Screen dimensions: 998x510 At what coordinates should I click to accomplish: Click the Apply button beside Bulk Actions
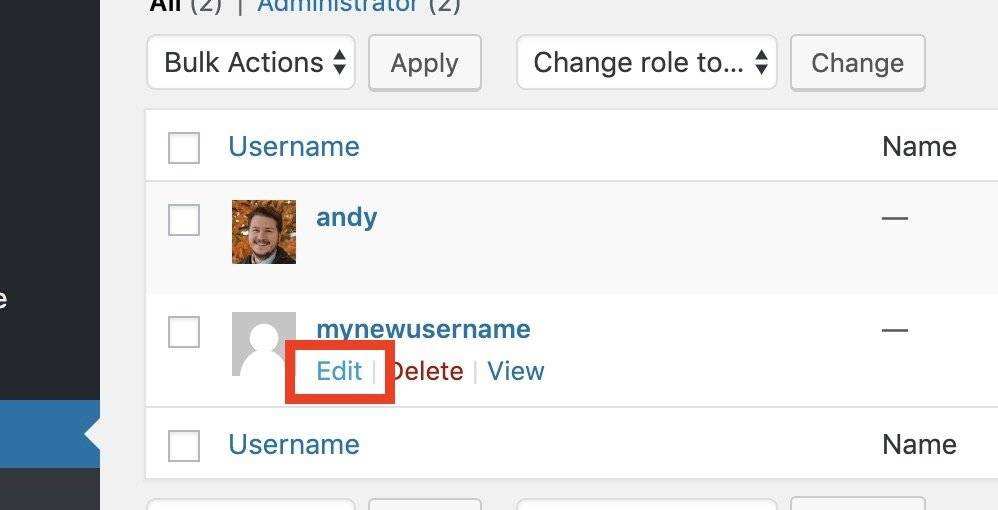(x=424, y=63)
